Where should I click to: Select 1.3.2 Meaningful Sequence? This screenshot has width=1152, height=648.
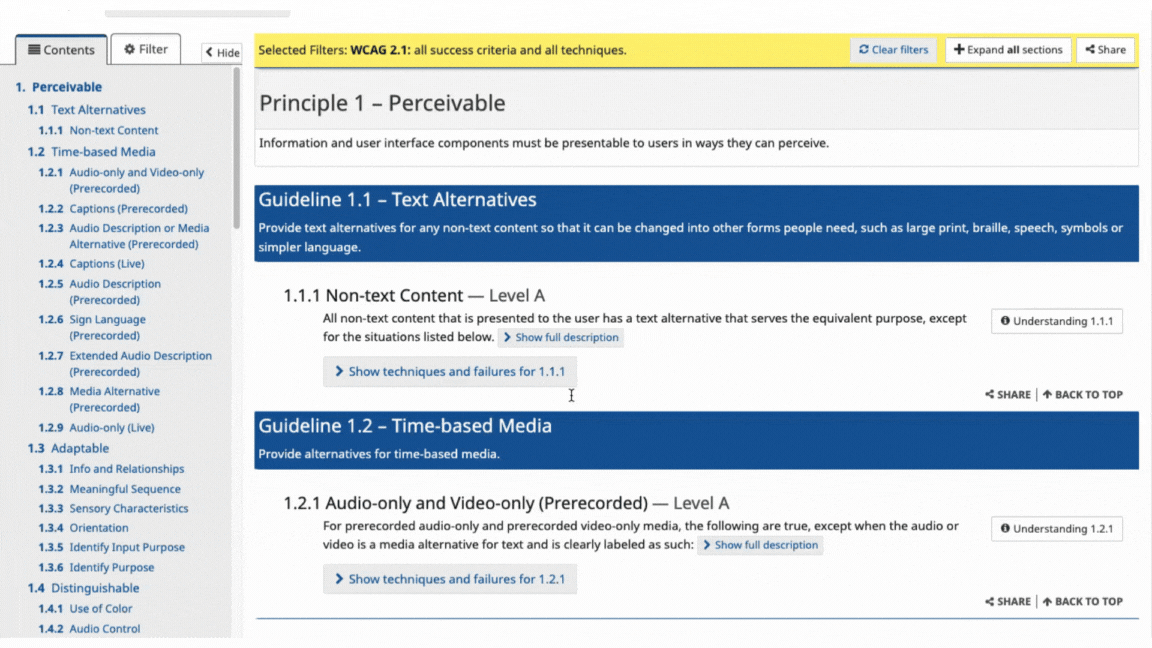point(109,489)
